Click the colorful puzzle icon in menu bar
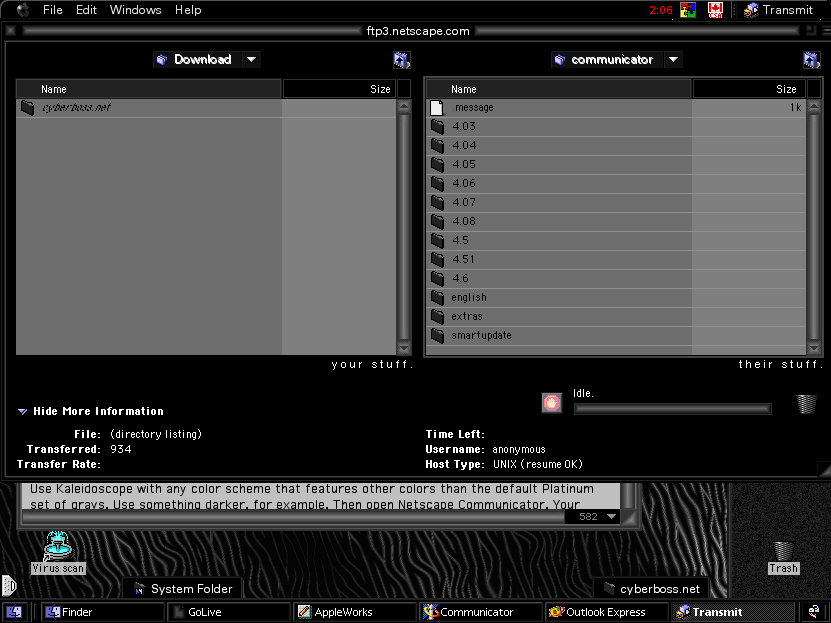Image resolution: width=831 pixels, height=623 pixels. [688, 10]
